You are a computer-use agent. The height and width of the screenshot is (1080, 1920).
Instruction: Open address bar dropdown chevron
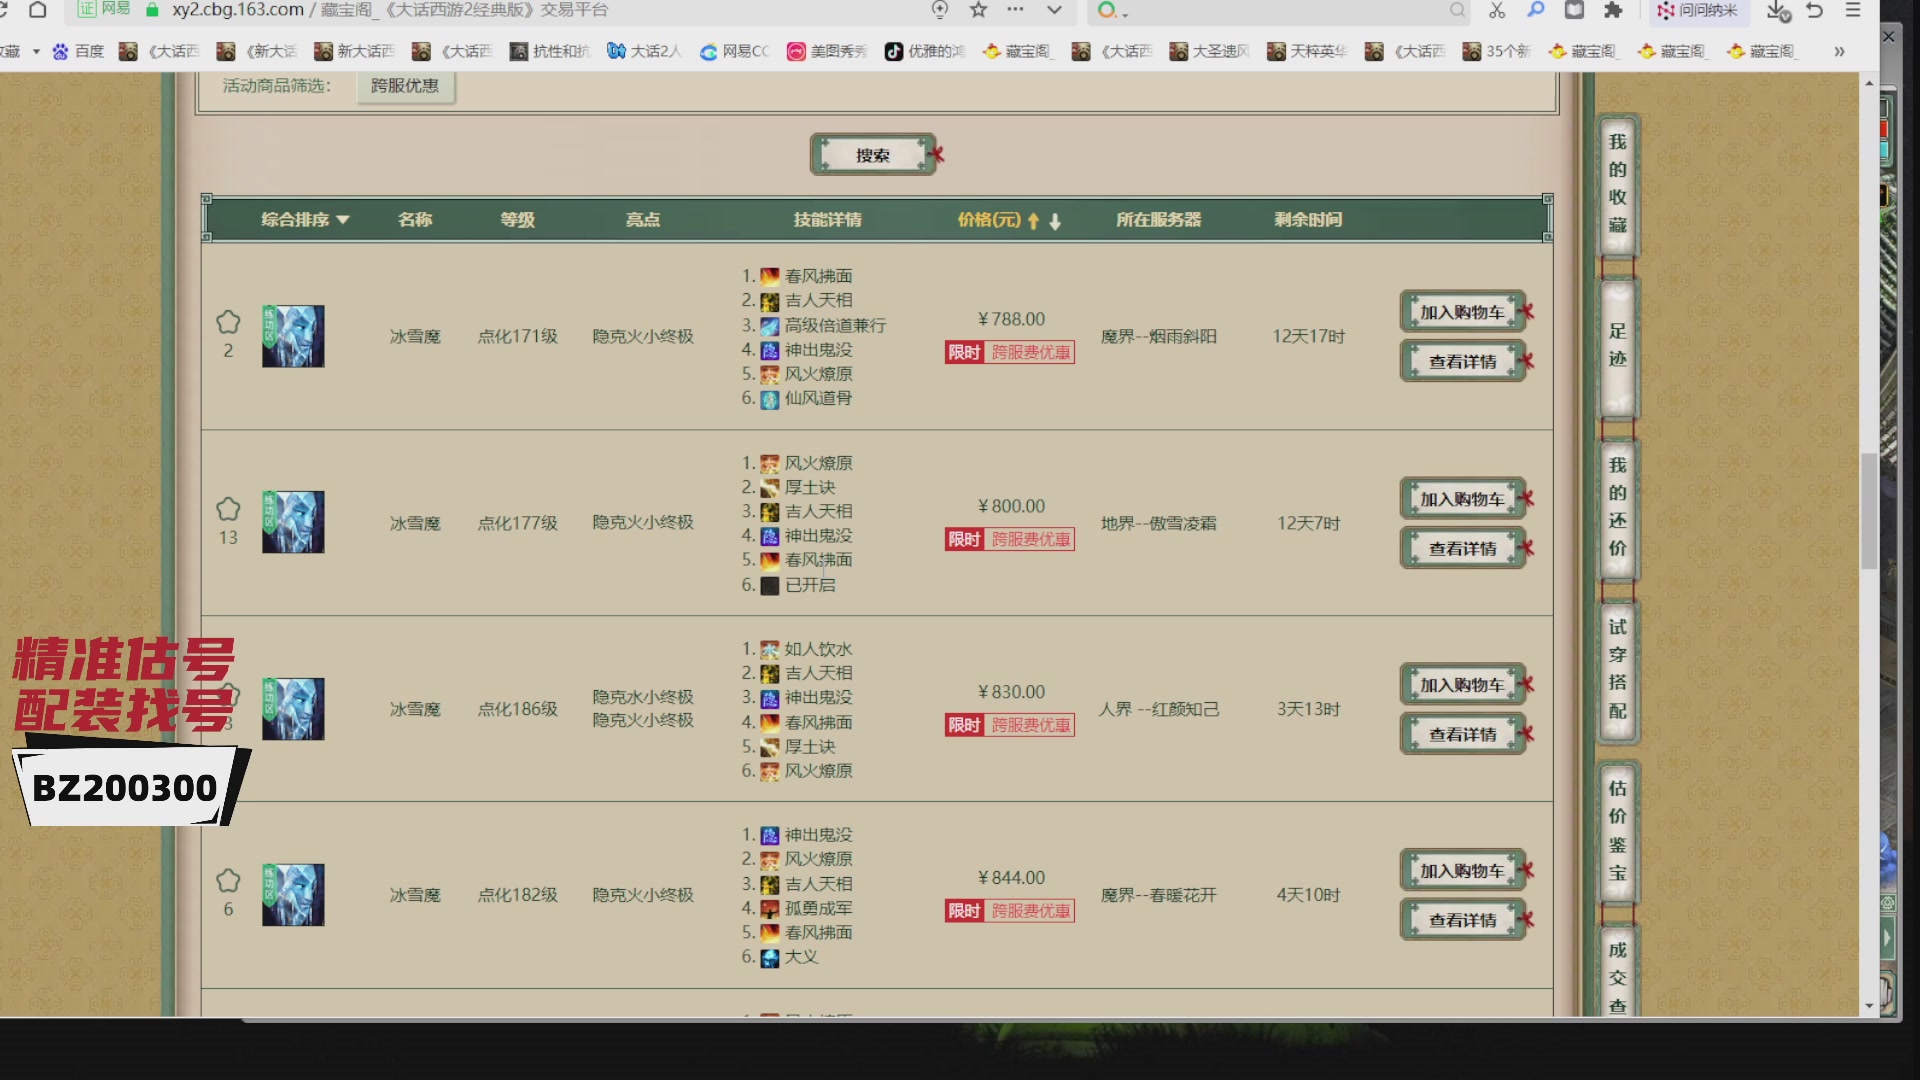[1054, 10]
